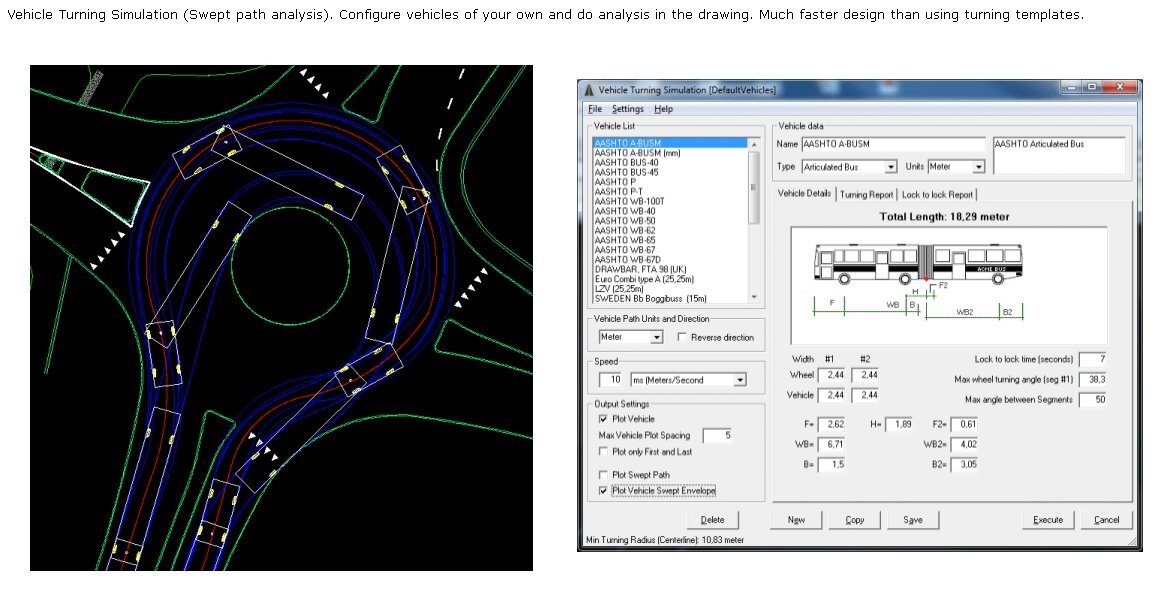Enable the Plot Swept Path option
The image size is (1160, 608).
[x=603, y=474]
